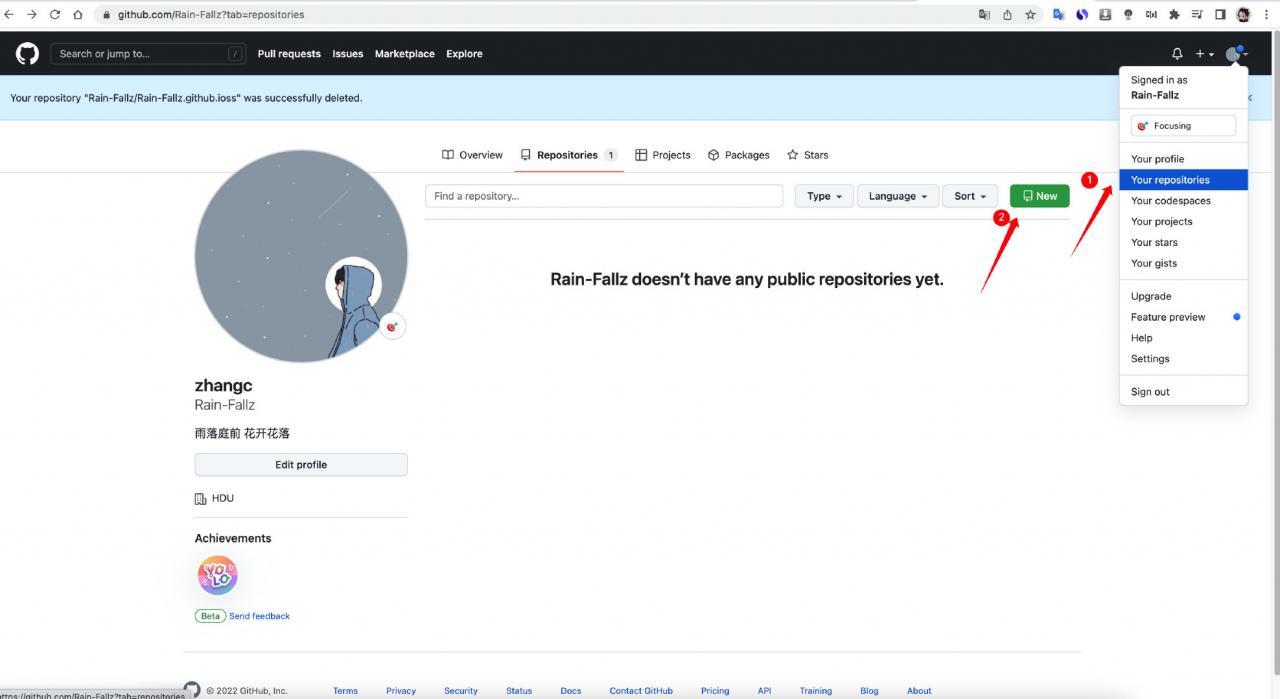
Task: Expand the Language filter dropdown
Action: click(898, 196)
